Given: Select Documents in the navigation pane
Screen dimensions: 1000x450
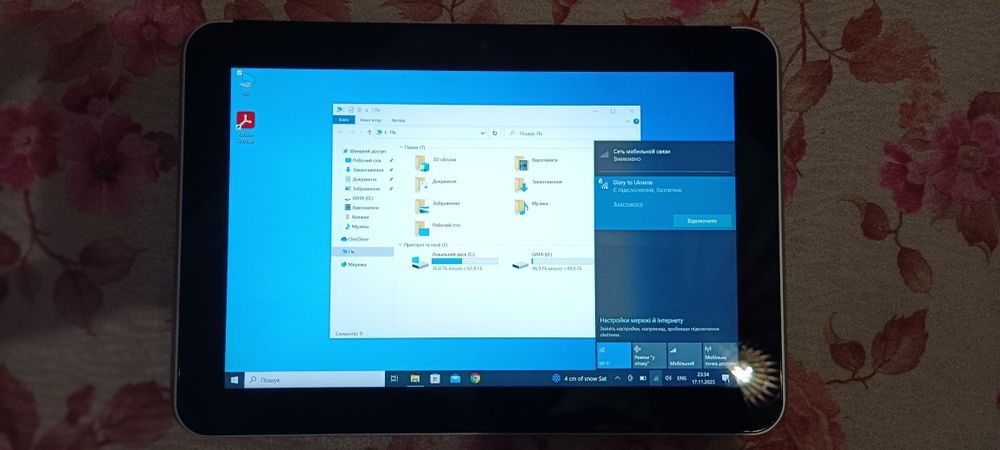Looking at the screenshot, I should [x=360, y=179].
